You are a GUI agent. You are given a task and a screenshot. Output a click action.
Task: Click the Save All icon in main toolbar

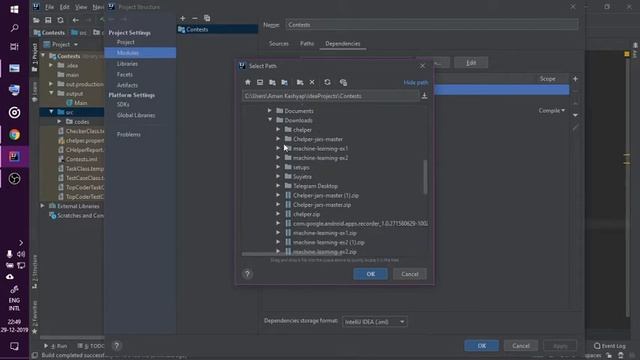(x=48, y=20)
